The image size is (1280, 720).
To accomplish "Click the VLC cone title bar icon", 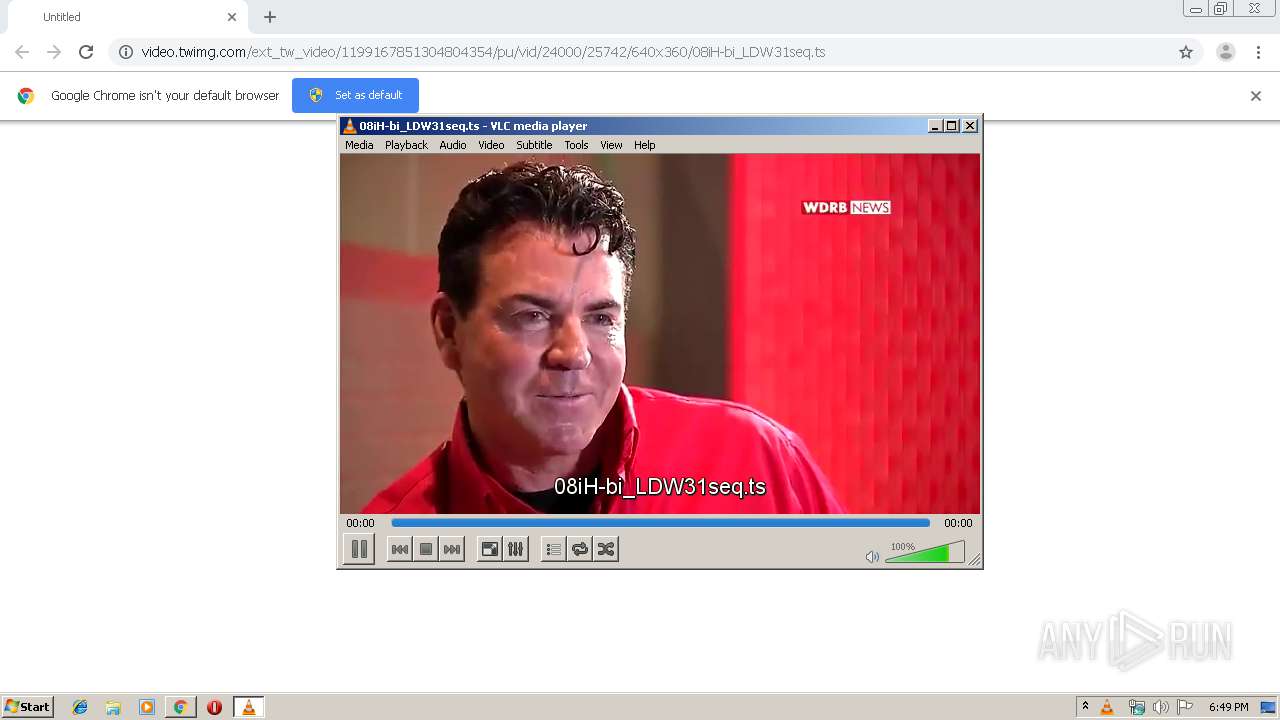I will point(349,126).
